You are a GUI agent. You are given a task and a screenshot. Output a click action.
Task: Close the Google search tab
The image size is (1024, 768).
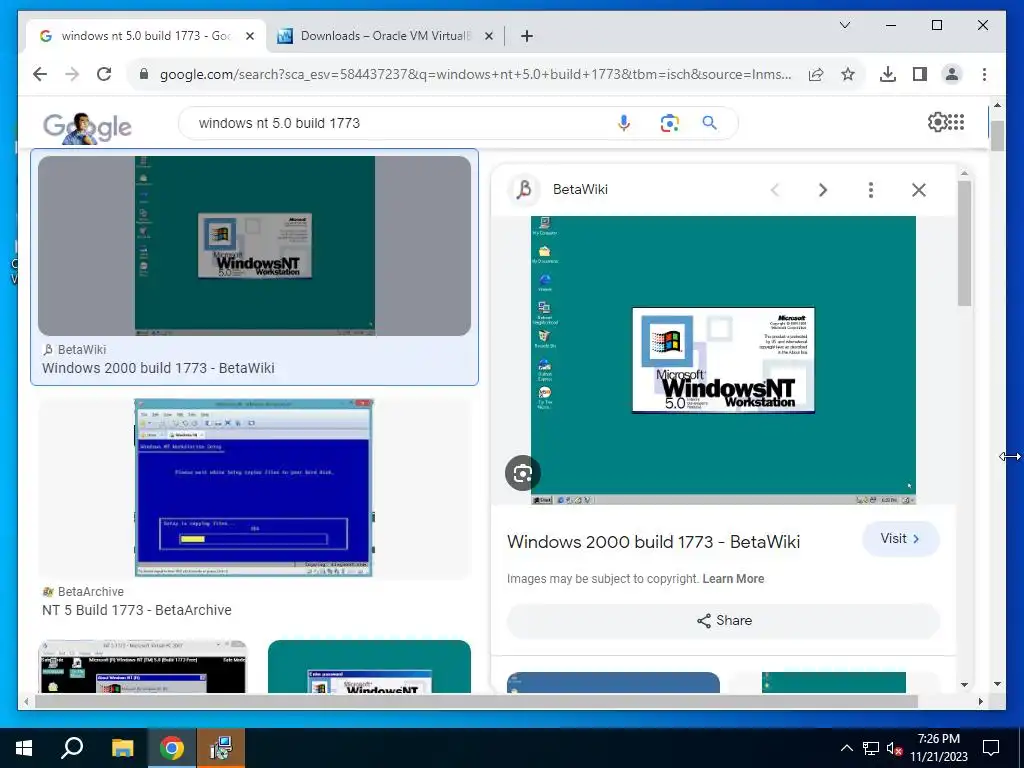click(x=249, y=36)
